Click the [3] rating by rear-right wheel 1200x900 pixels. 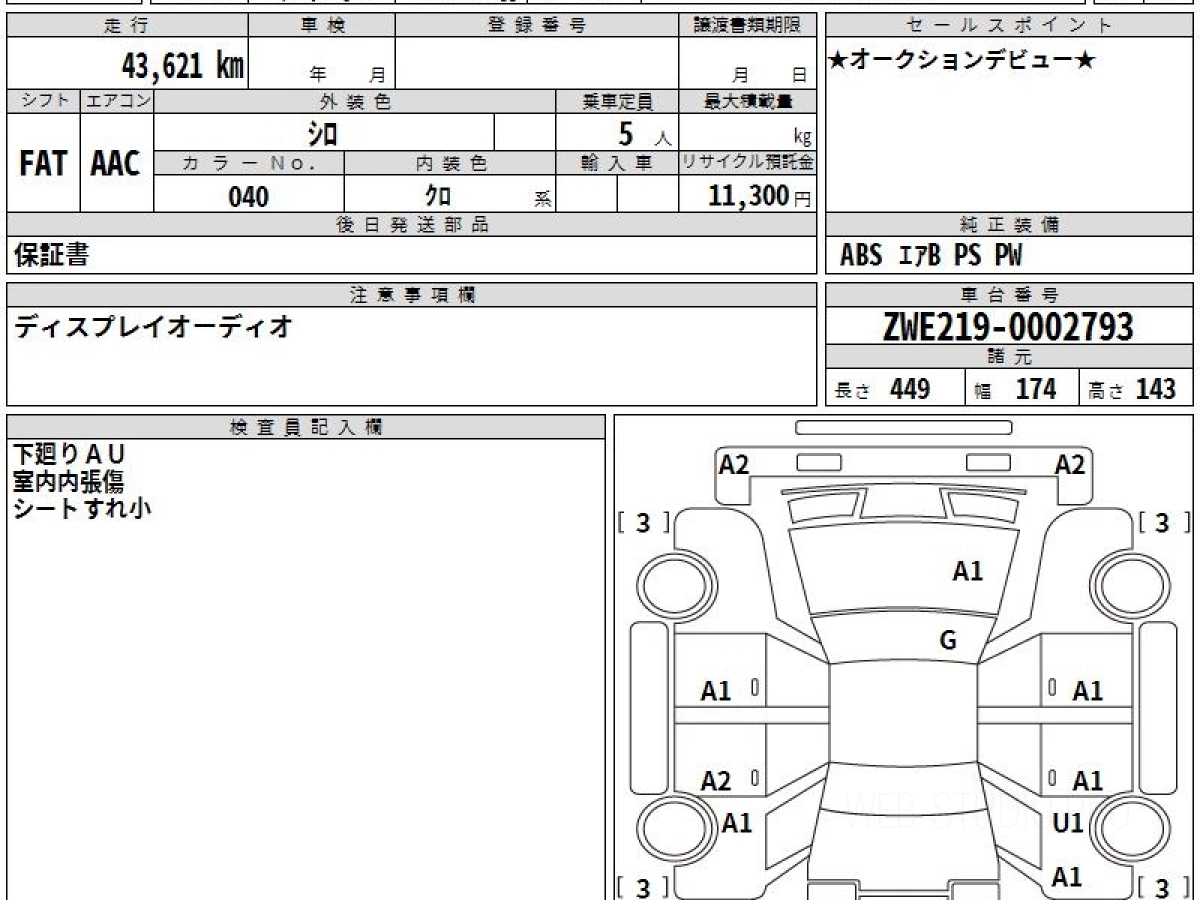[x=1163, y=886]
